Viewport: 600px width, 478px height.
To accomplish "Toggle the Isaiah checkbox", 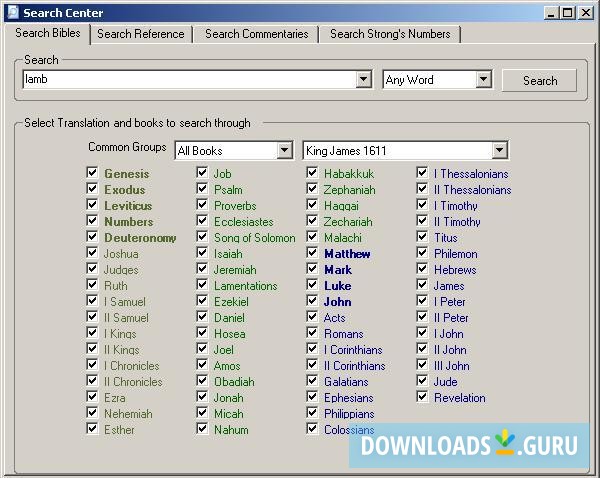I will [x=202, y=253].
